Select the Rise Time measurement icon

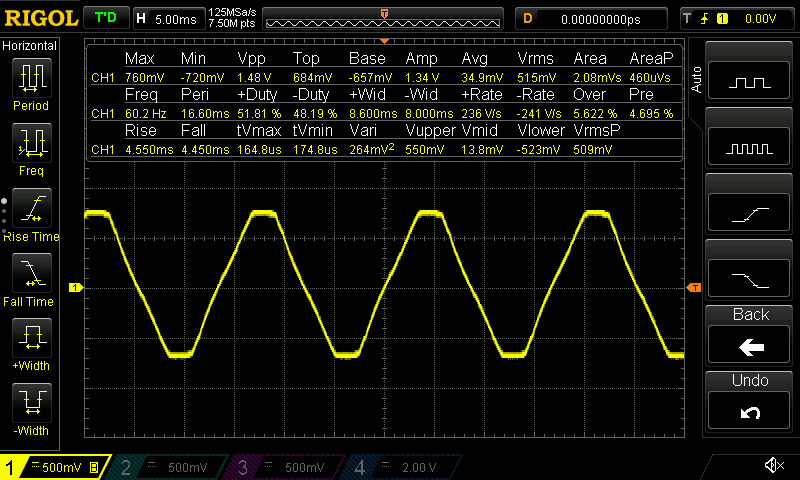[x=31, y=208]
